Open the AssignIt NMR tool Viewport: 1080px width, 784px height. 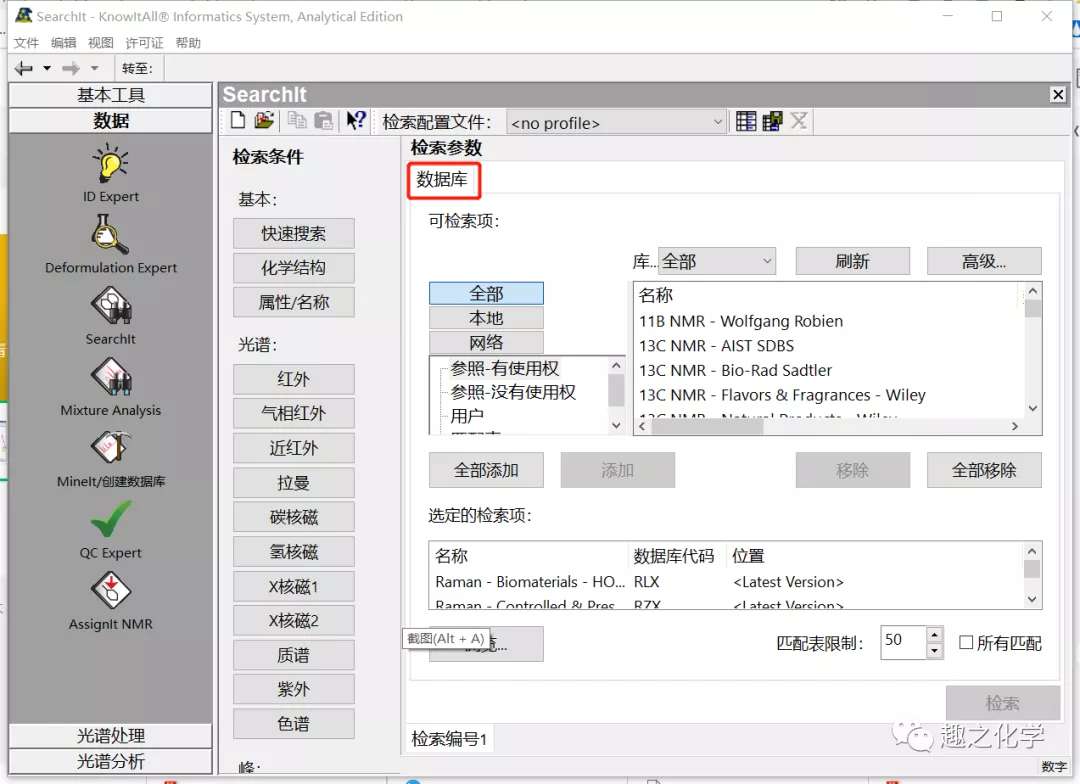click(x=110, y=600)
